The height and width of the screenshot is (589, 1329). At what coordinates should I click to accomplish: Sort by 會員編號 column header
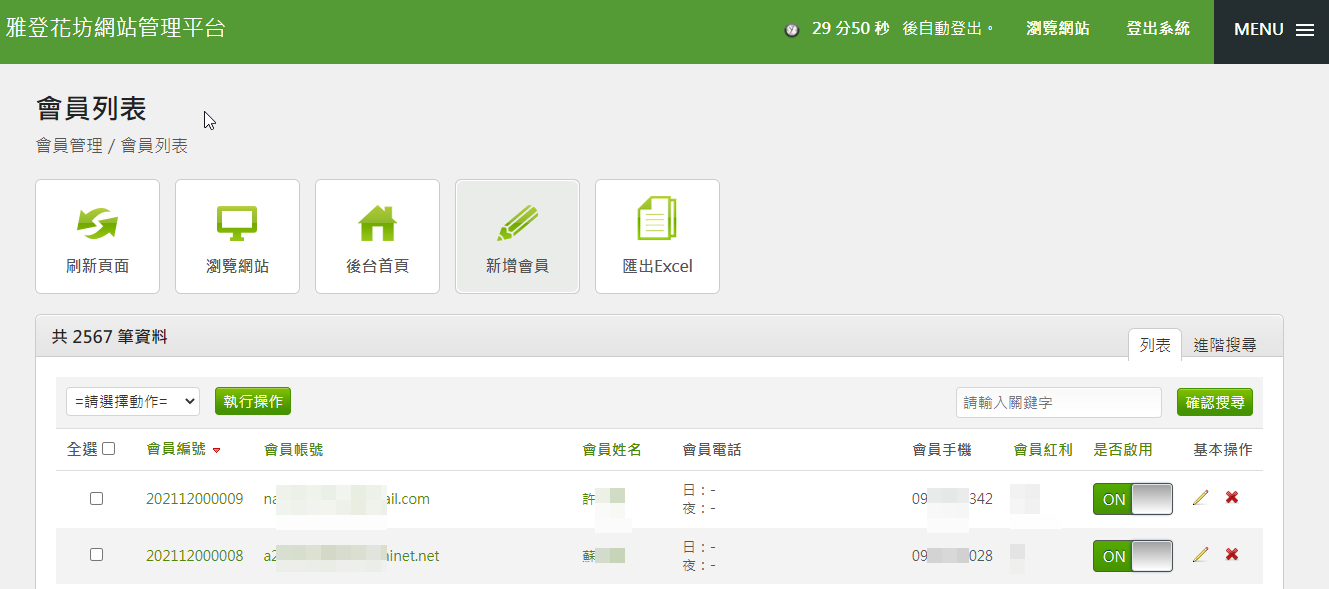pos(176,449)
